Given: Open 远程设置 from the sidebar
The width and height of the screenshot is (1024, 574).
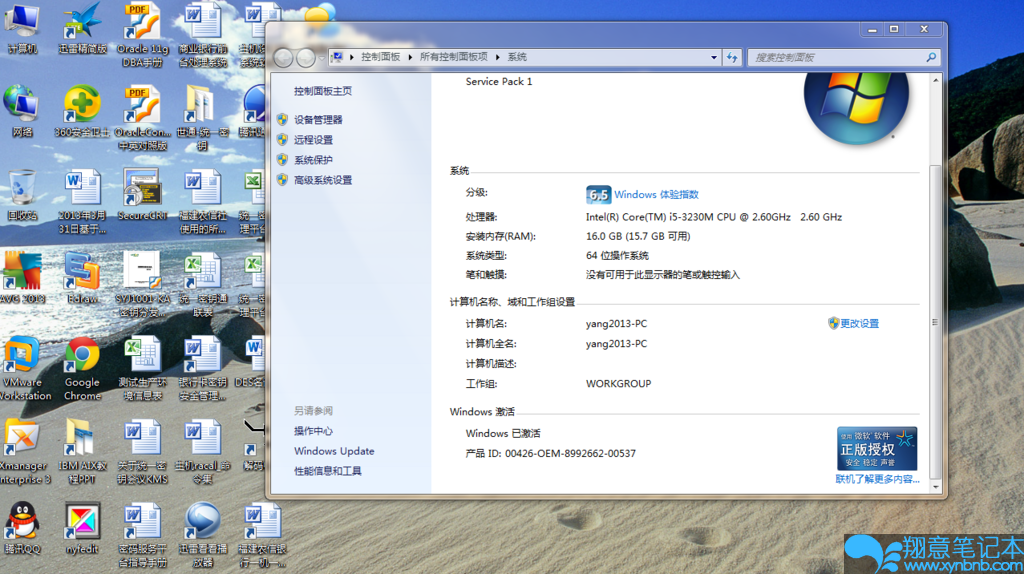Looking at the screenshot, I should [x=313, y=140].
